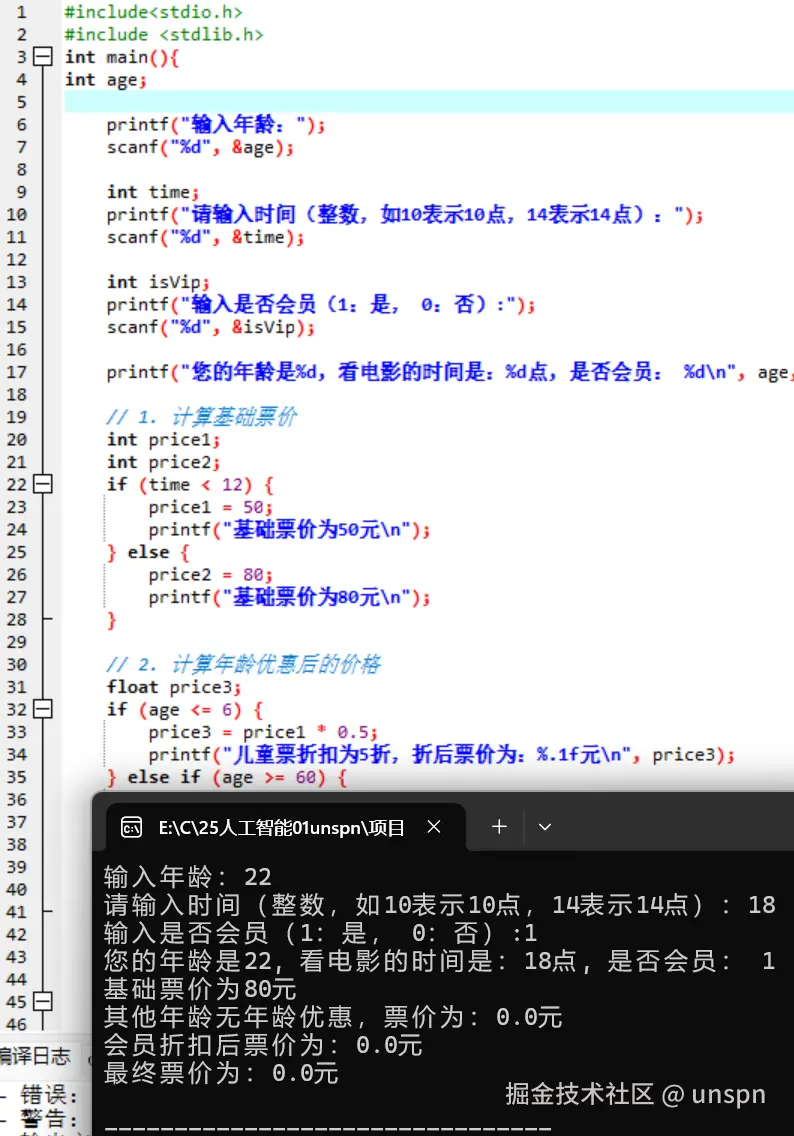Toggle the fold marker at line 45
This screenshot has width=794, height=1136.
click(43, 1001)
